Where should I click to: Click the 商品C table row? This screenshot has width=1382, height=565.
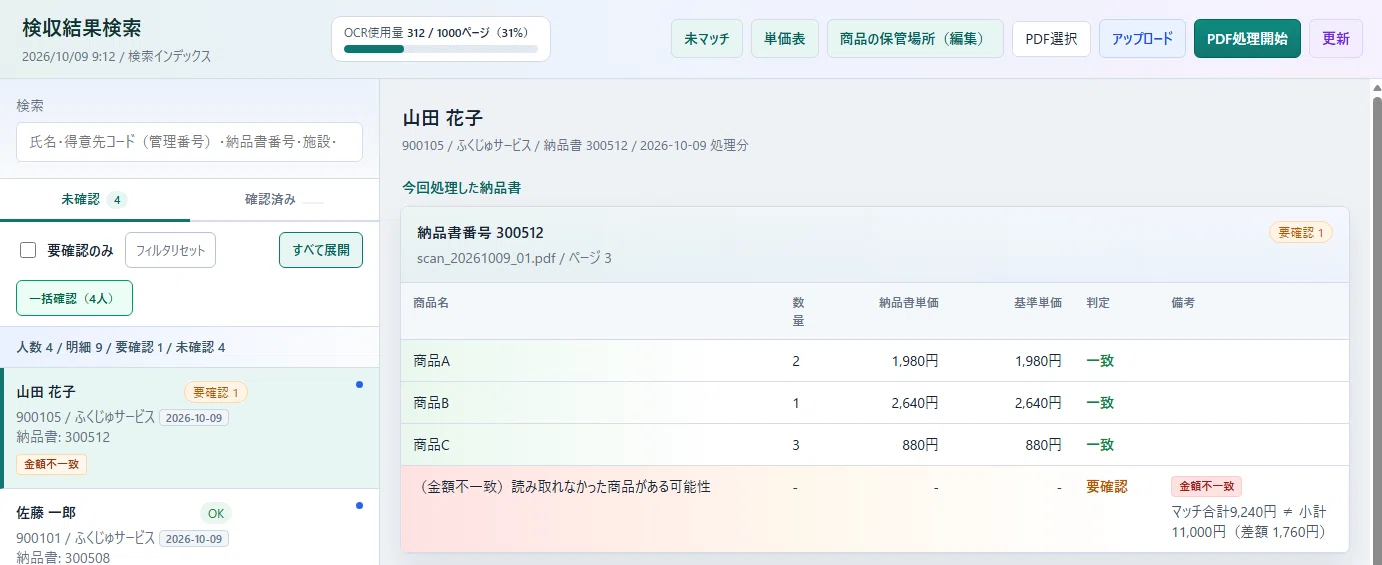(874, 445)
